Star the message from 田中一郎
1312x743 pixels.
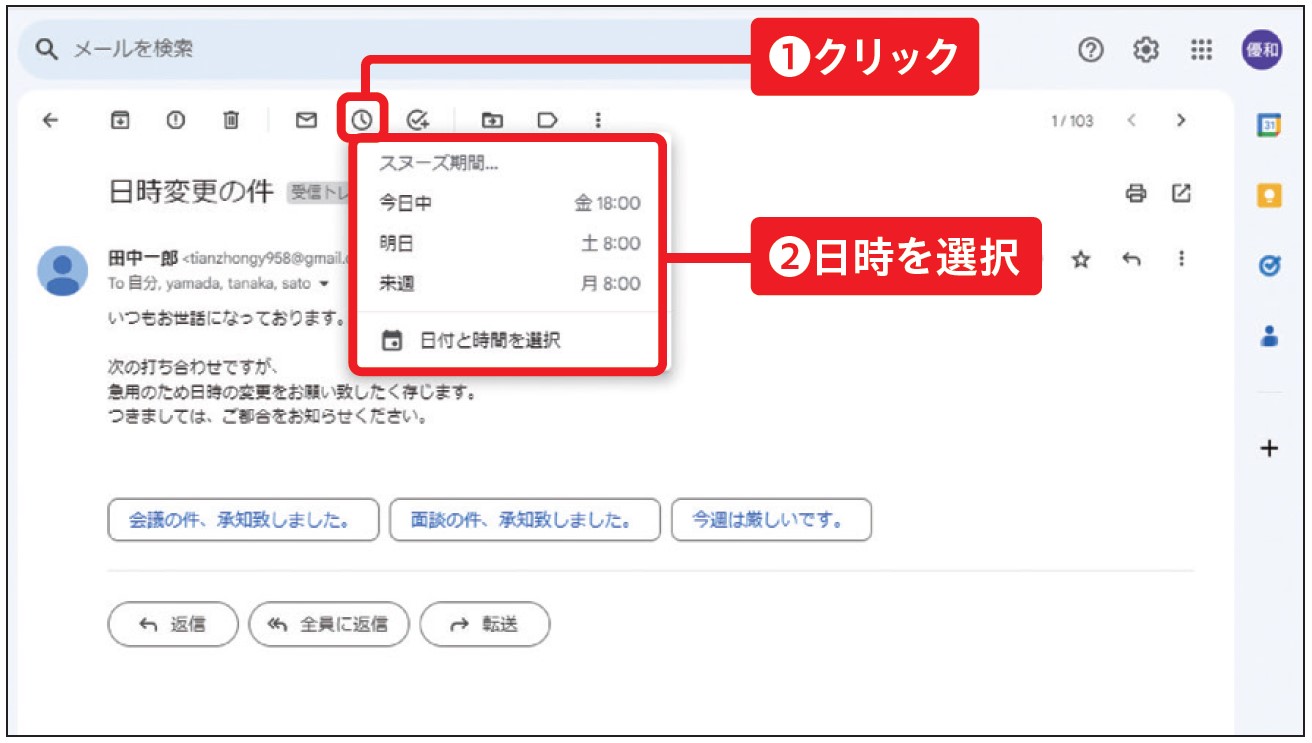[1080, 259]
